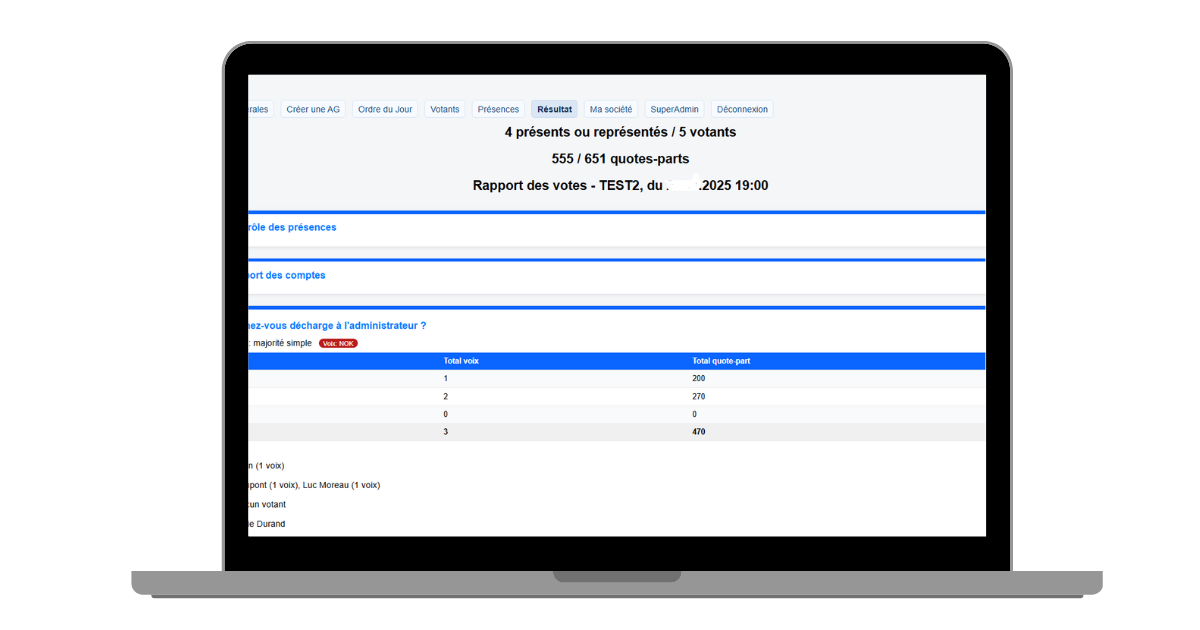Click the Déconnexion button
This screenshot has width=1200, height=630.
point(742,109)
